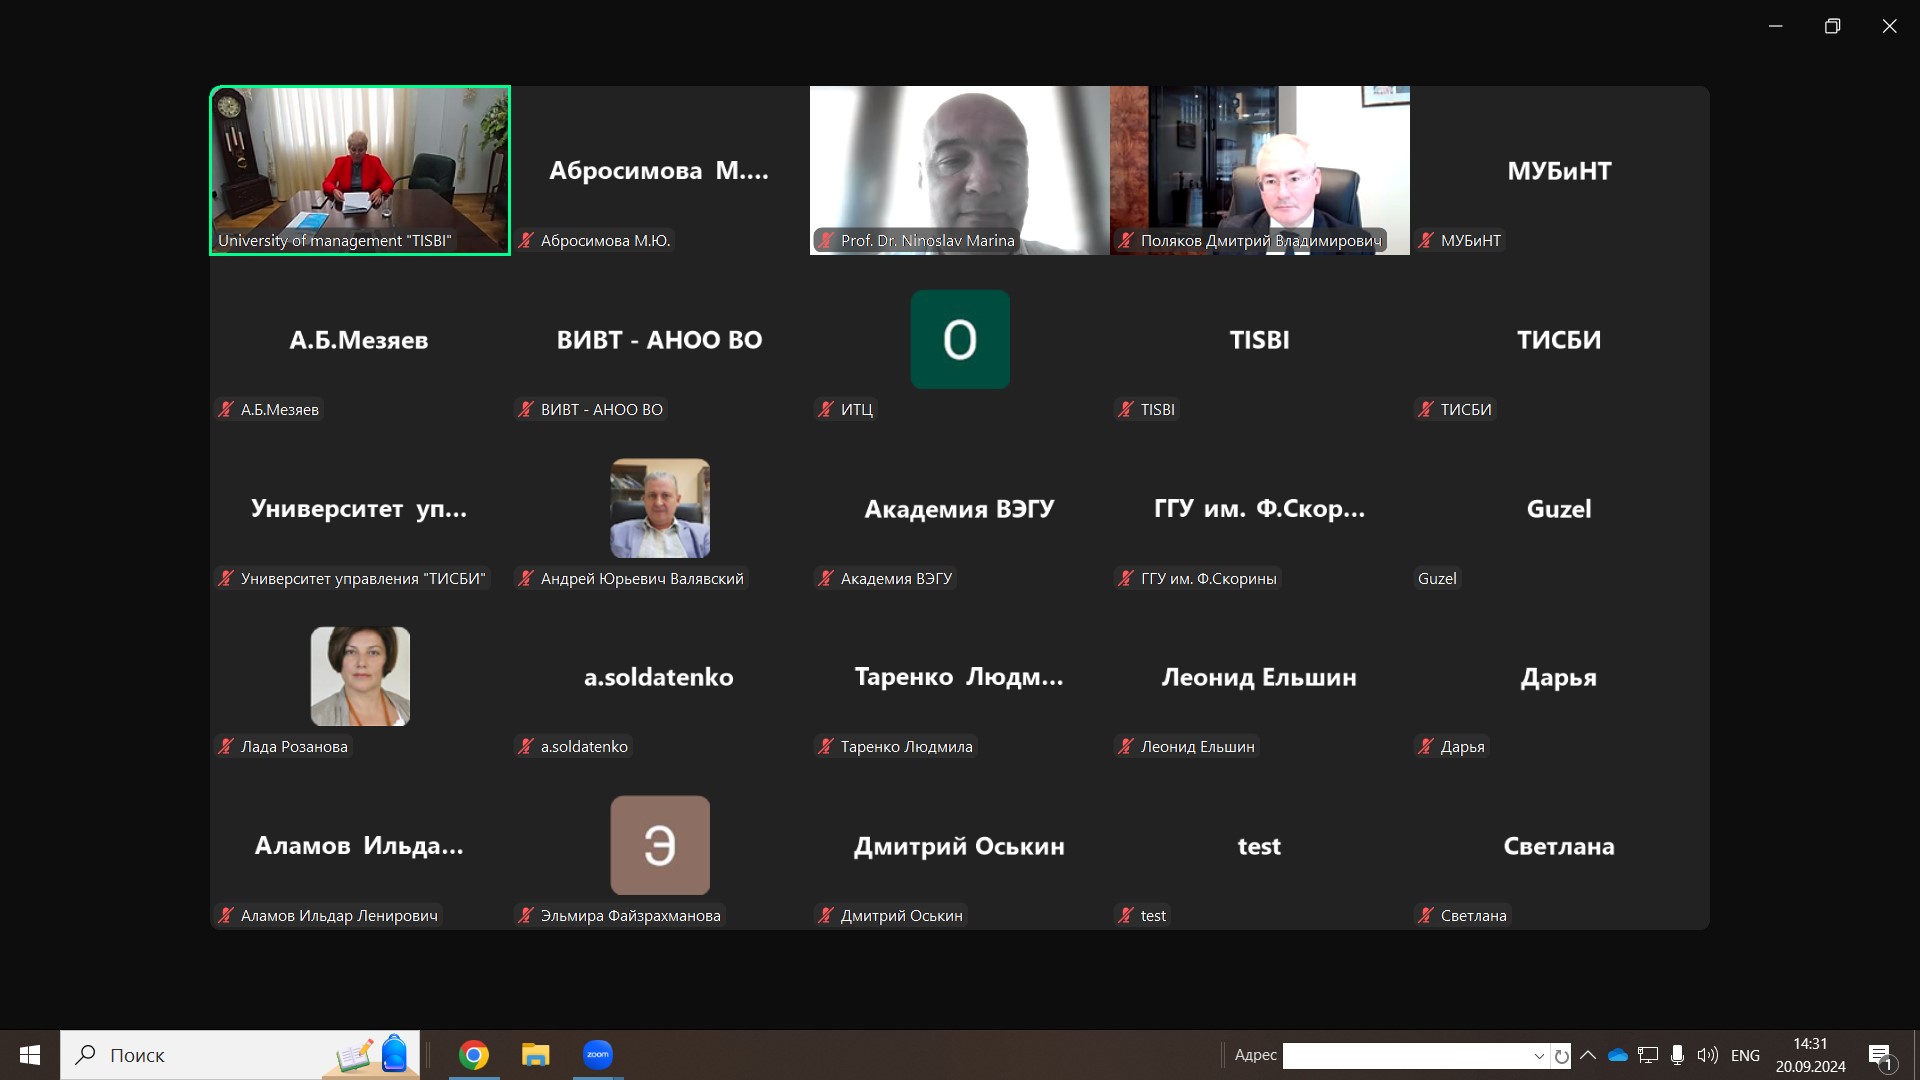Click muted mic icon beside ТИСБИ label

pyautogui.click(x=1426, y=409)
